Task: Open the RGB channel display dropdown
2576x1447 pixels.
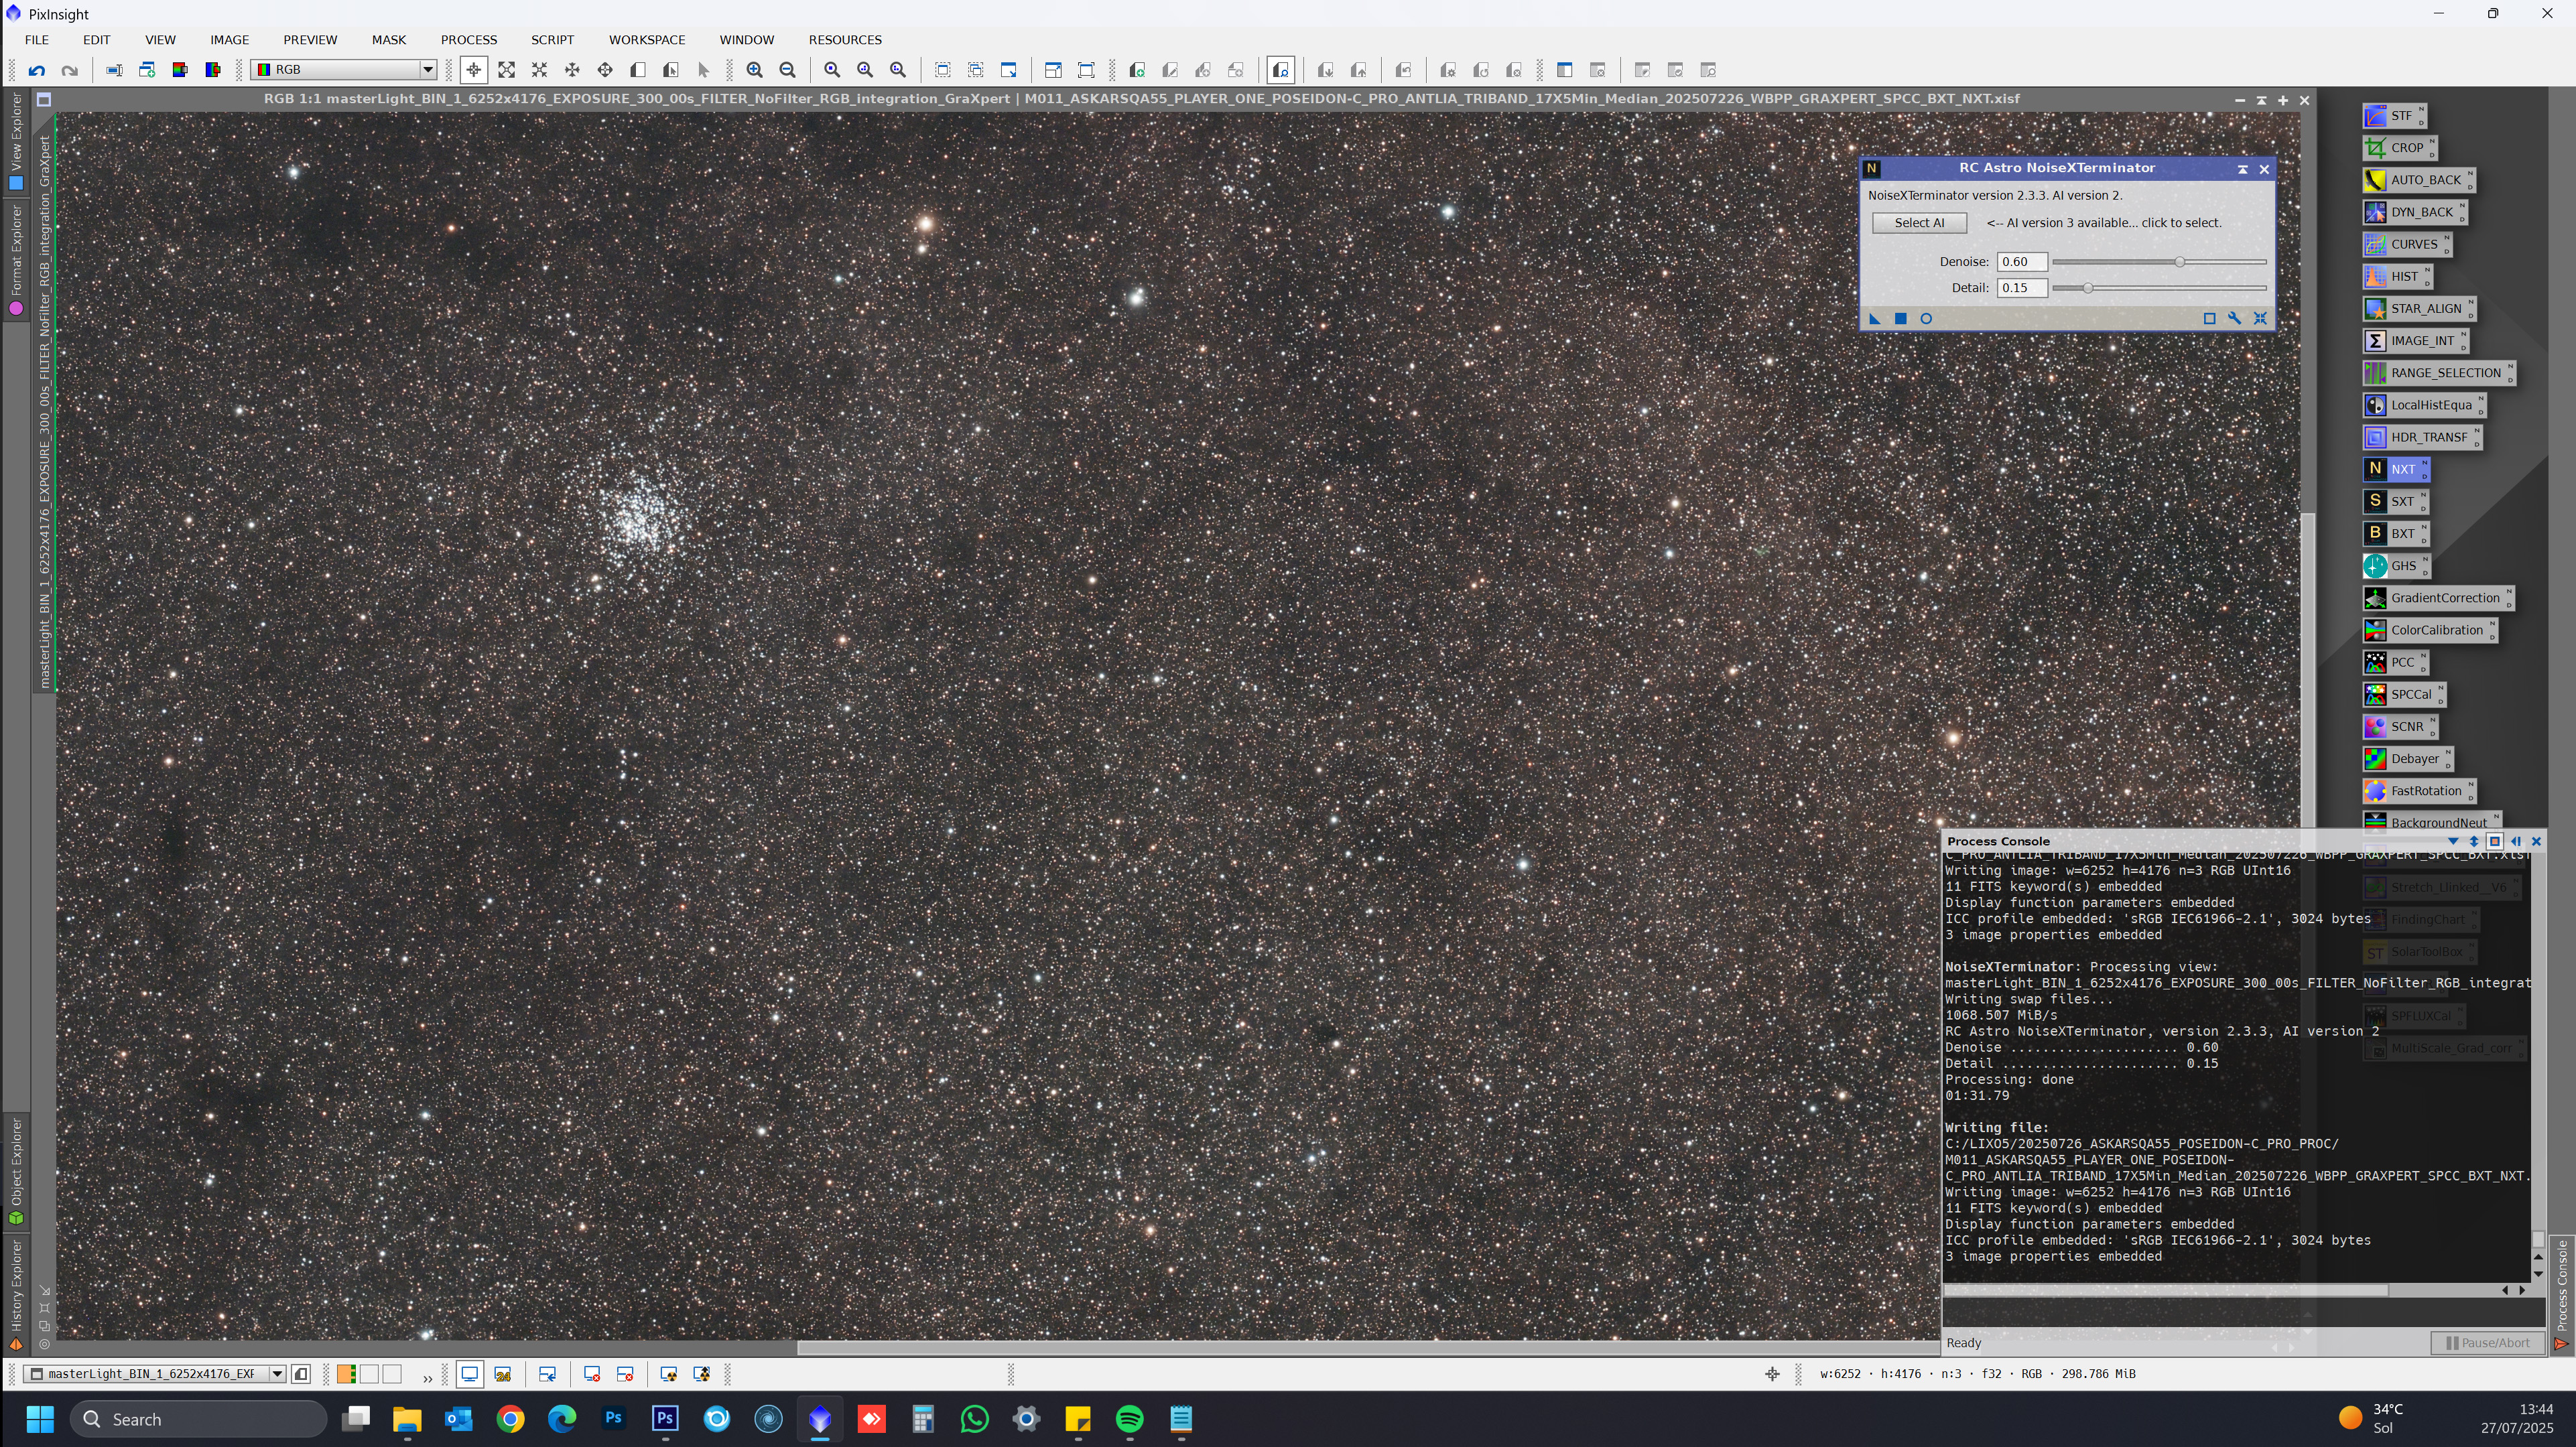Action: tap(427, 70)
